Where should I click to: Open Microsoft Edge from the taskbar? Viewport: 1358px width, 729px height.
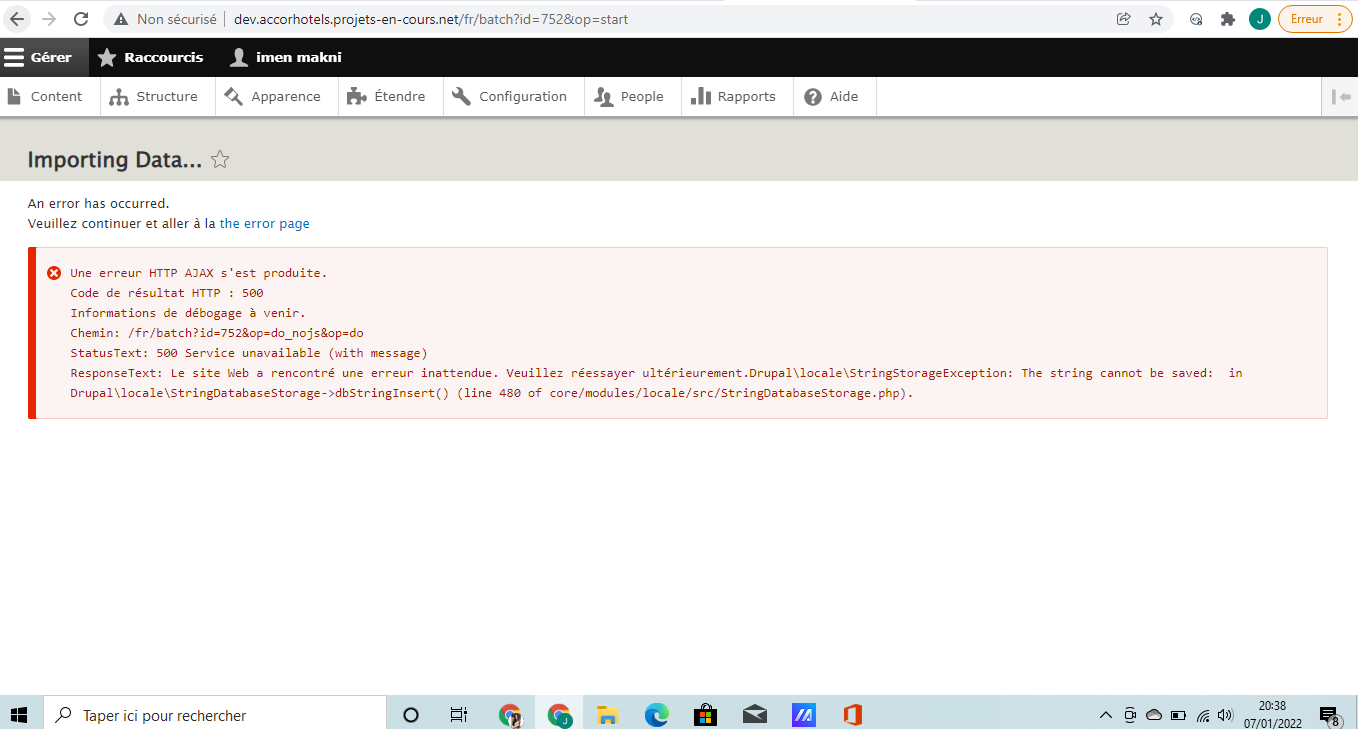[x=656, y=714]
